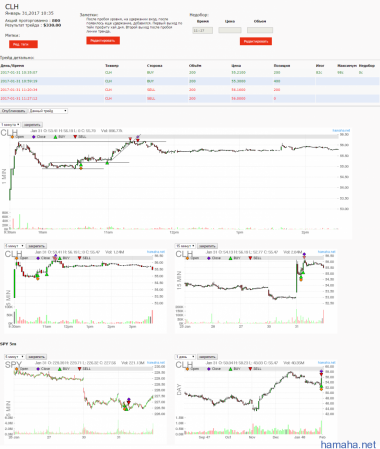The image size is (380, 449).
Task: Click the red Редактировать button under the notes text
Action: (x=103, y=41)
